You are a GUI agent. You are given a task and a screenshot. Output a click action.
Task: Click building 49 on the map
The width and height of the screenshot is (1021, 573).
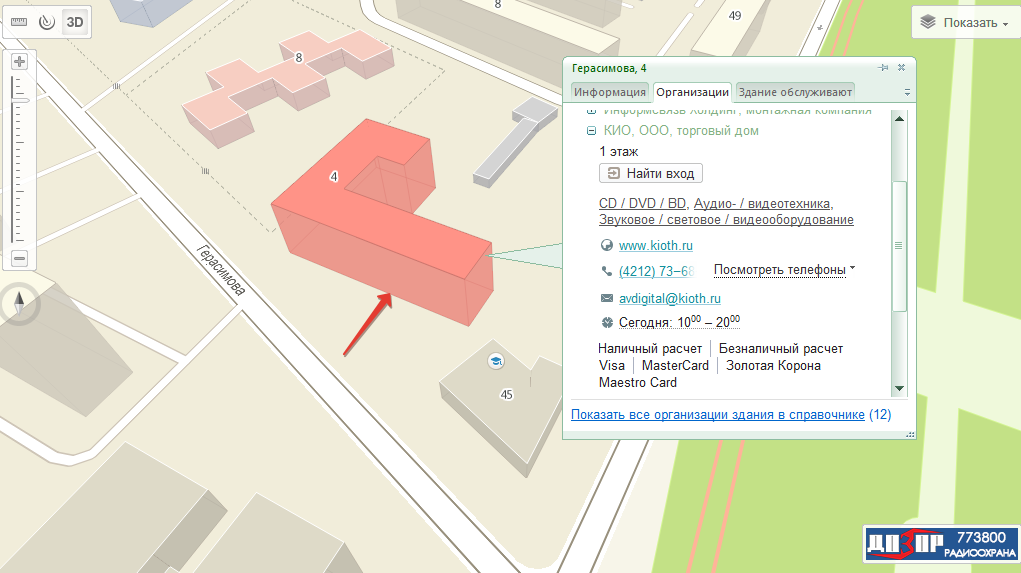click(735, 16)
